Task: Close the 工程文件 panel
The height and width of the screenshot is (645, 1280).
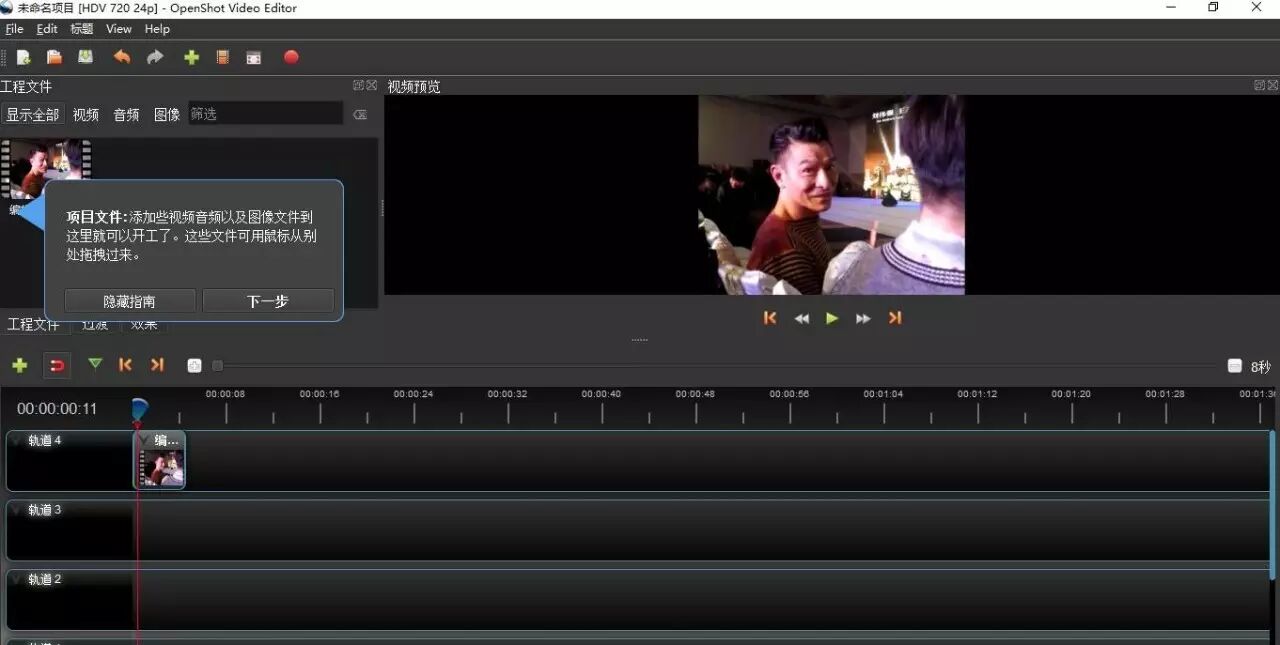Action: click(372, 85)
